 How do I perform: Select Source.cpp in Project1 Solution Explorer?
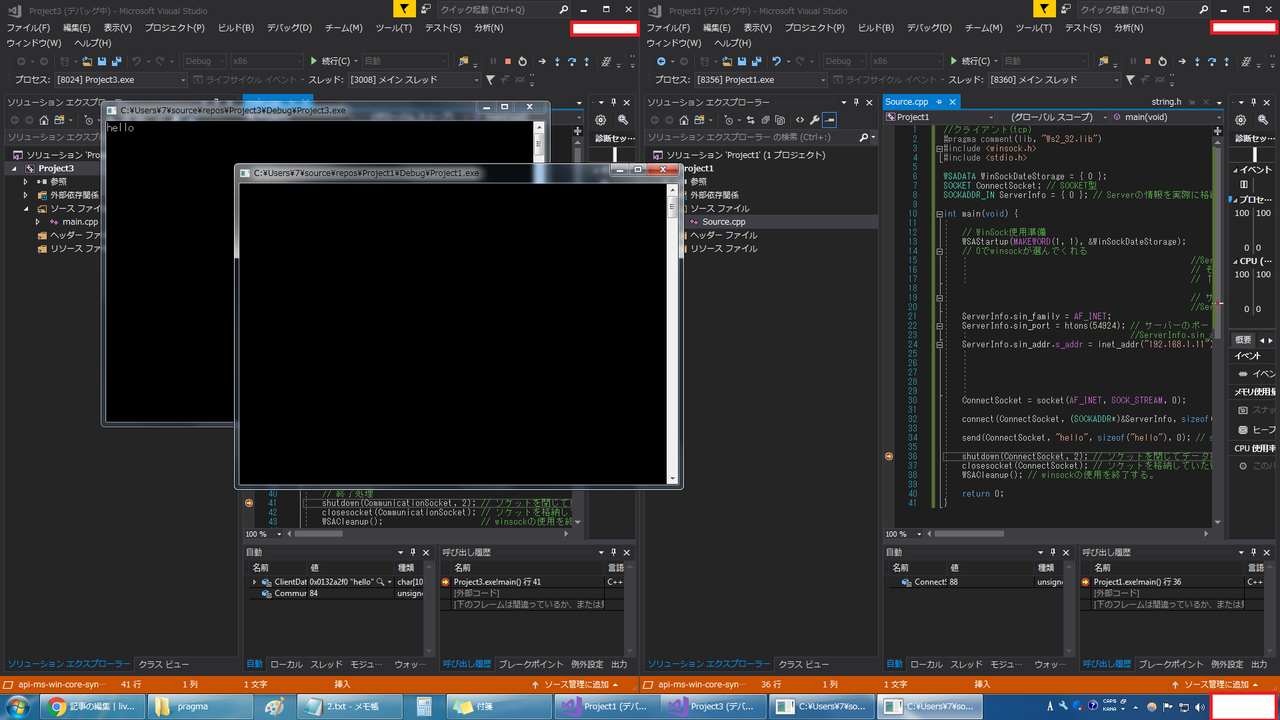(x=723, y=222)
